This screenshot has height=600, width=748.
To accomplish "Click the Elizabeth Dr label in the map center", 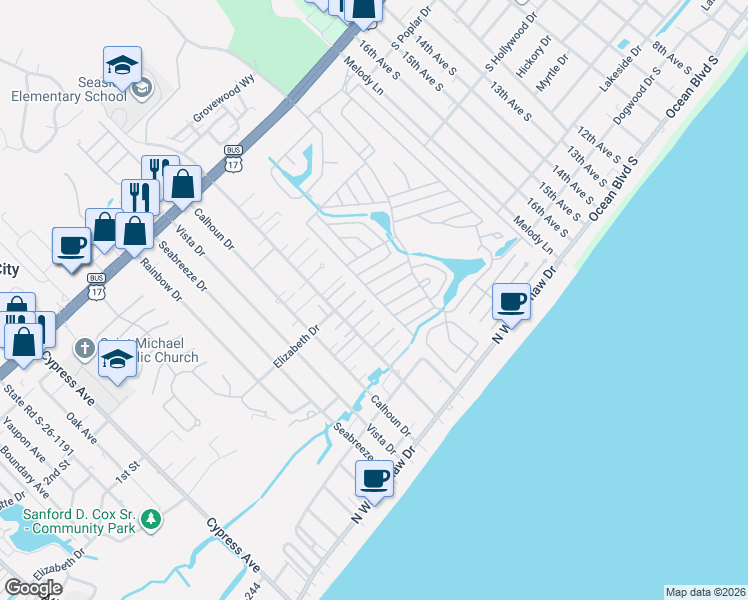I will [x=296, y=347].
